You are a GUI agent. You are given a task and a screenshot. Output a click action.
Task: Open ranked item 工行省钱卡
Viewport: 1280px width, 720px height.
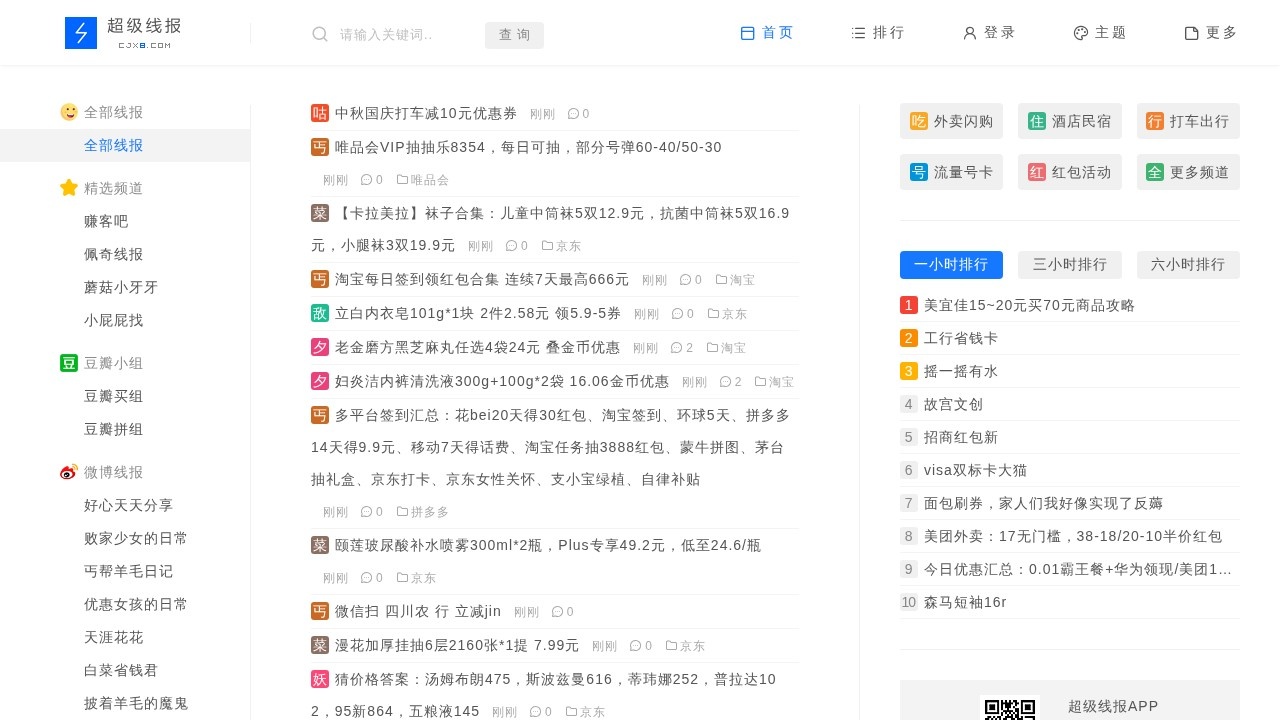[961, 338]
